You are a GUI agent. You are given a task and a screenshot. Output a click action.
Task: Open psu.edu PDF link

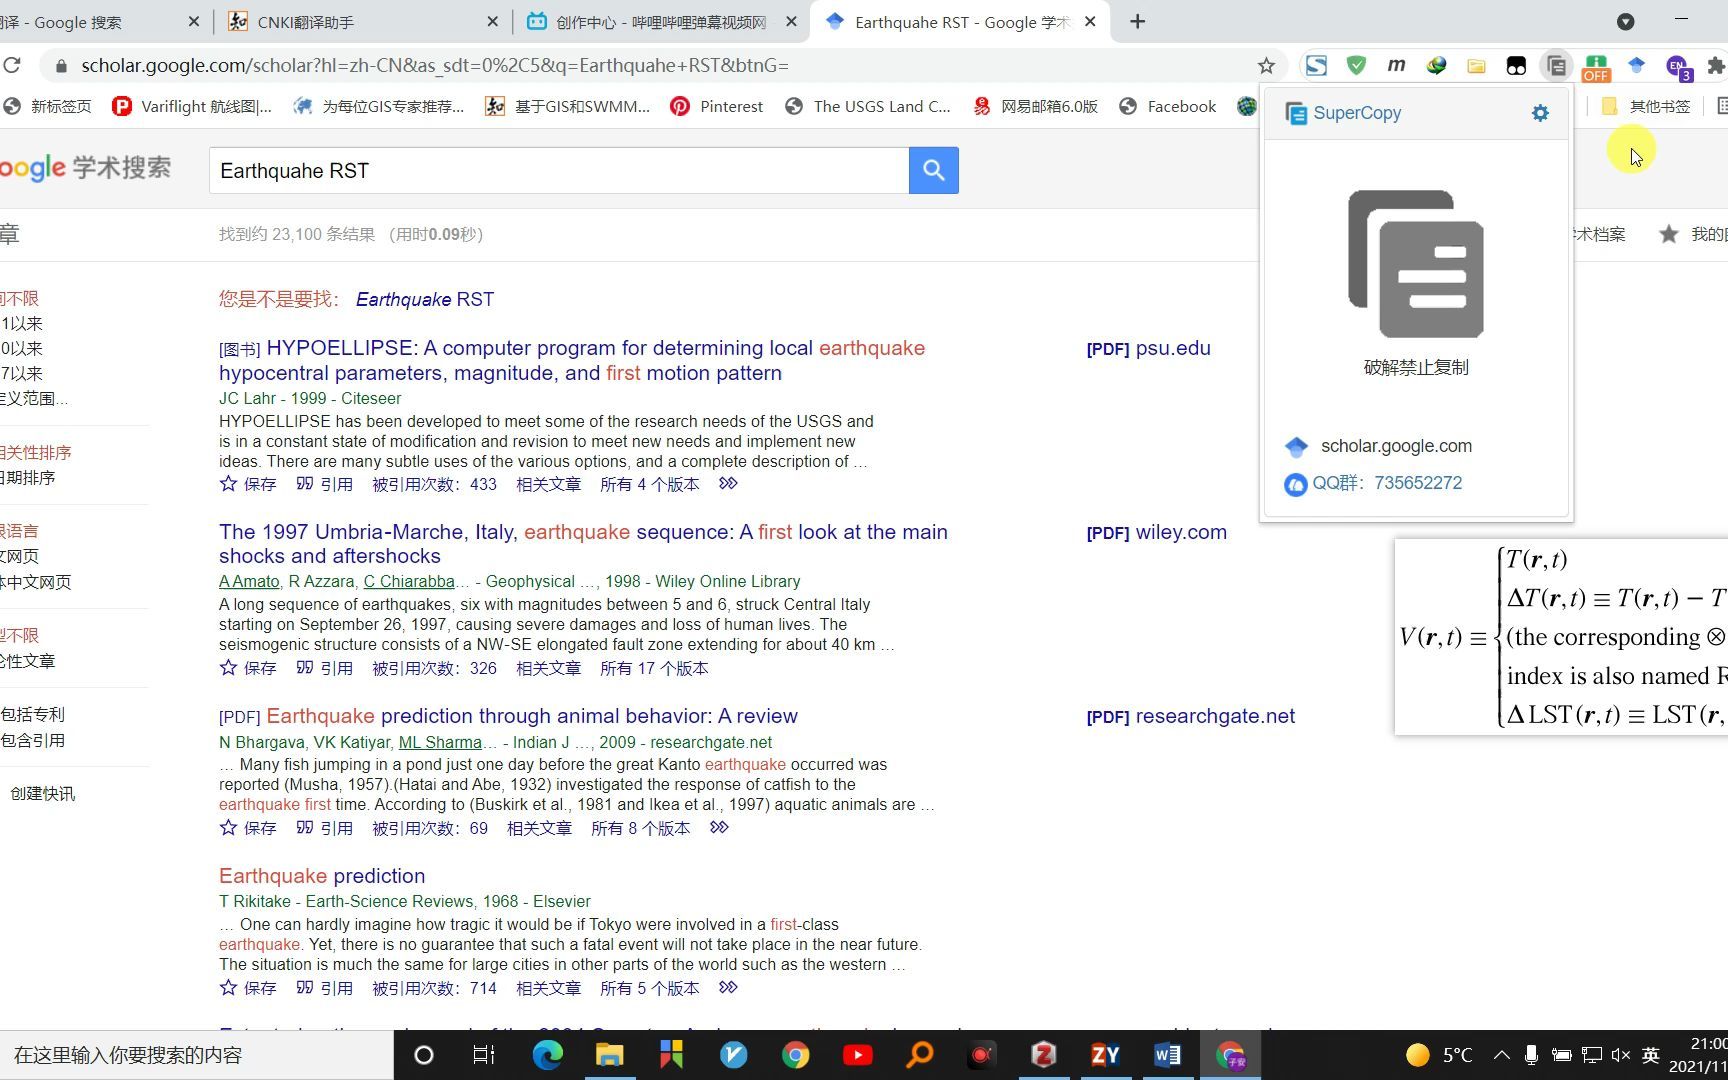1149,348
